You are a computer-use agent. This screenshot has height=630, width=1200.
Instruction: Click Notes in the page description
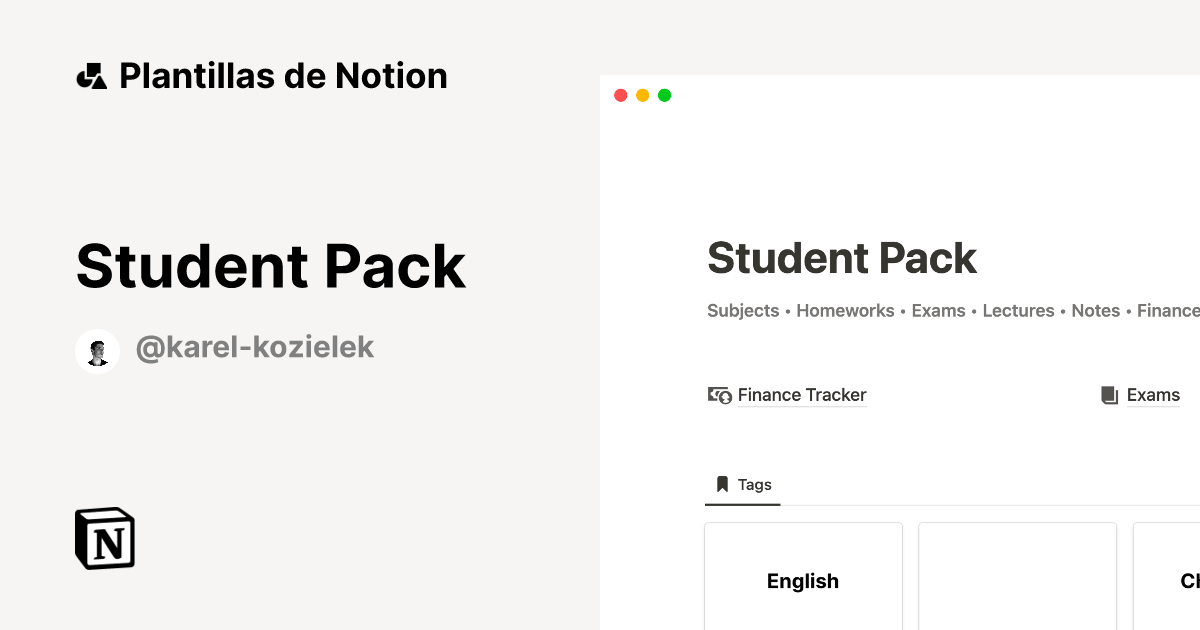tap(1095, 311)
